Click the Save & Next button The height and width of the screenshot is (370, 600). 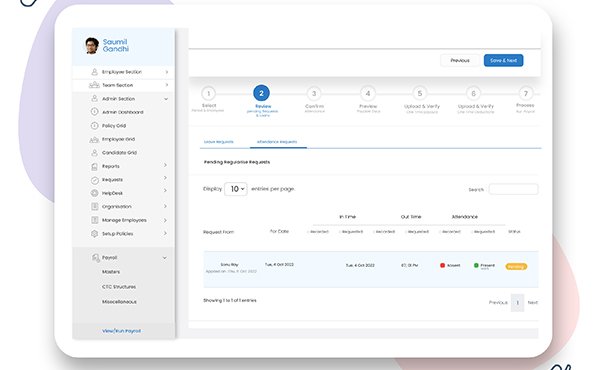click(503, 60)
